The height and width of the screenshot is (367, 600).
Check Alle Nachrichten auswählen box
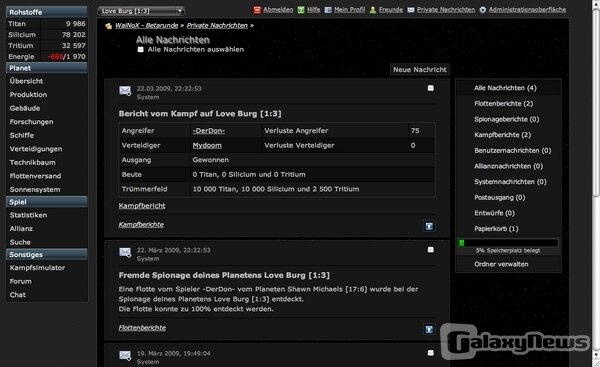(140, 49)
